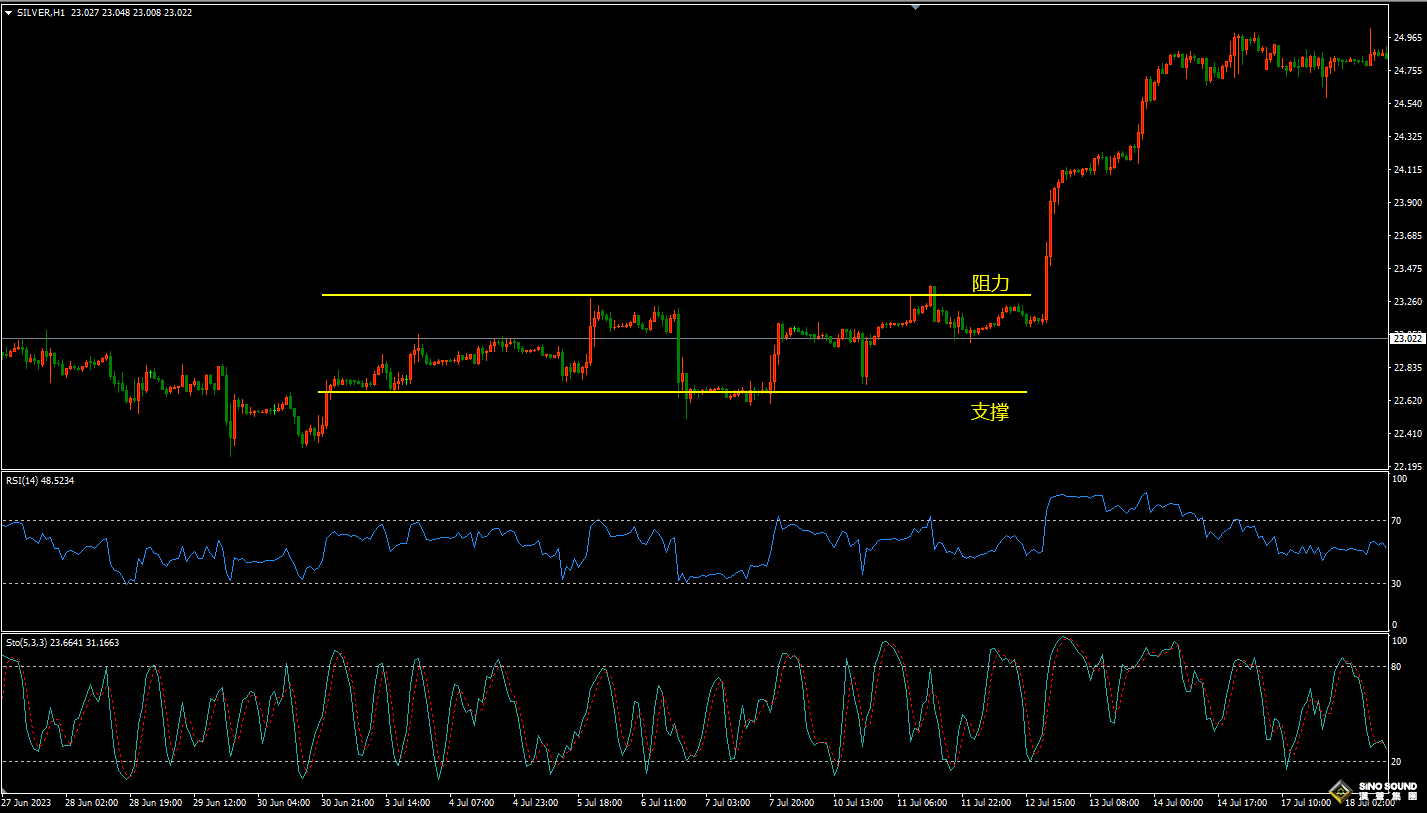
Task: Click the 22.195 price scale value
Action: (x=1407, y=467)
